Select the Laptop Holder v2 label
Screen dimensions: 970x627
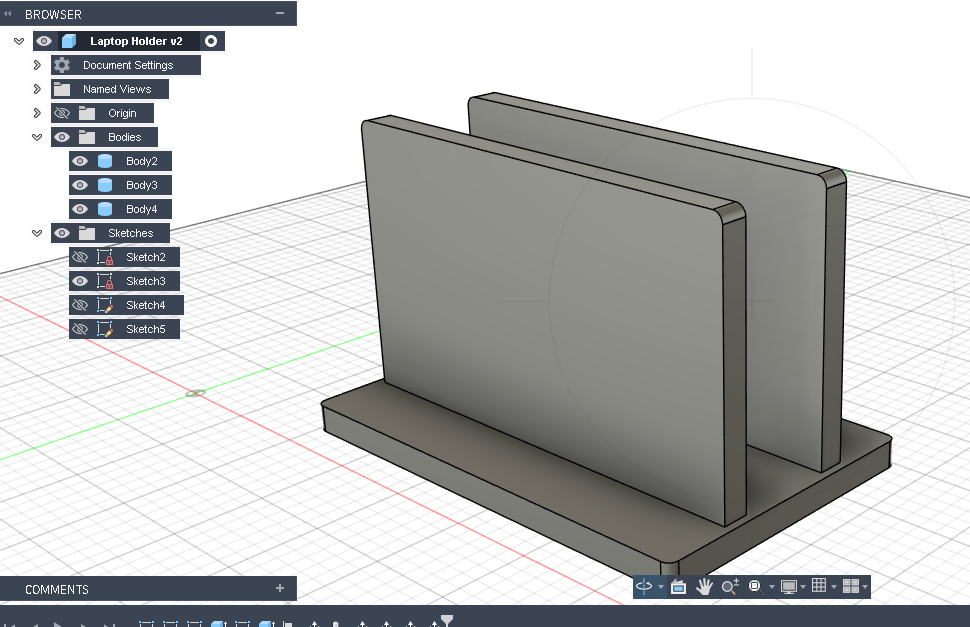[136, 41]
